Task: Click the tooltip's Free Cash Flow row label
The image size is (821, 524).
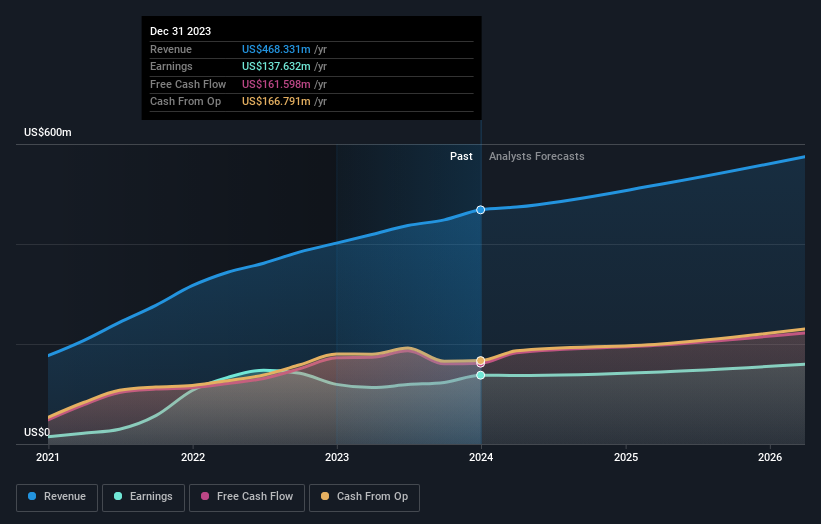Action: click(x=188, y=84)
